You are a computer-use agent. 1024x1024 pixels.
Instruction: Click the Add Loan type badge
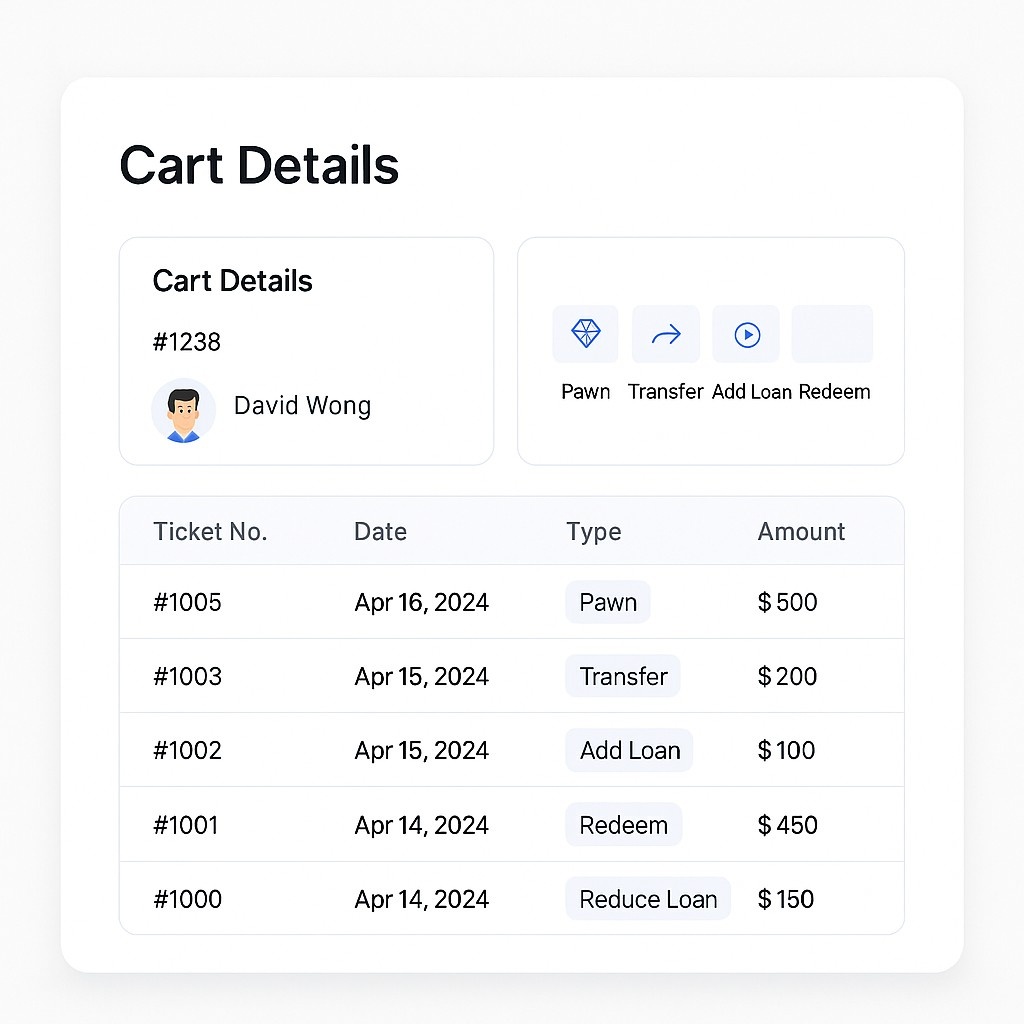point(629,750)
